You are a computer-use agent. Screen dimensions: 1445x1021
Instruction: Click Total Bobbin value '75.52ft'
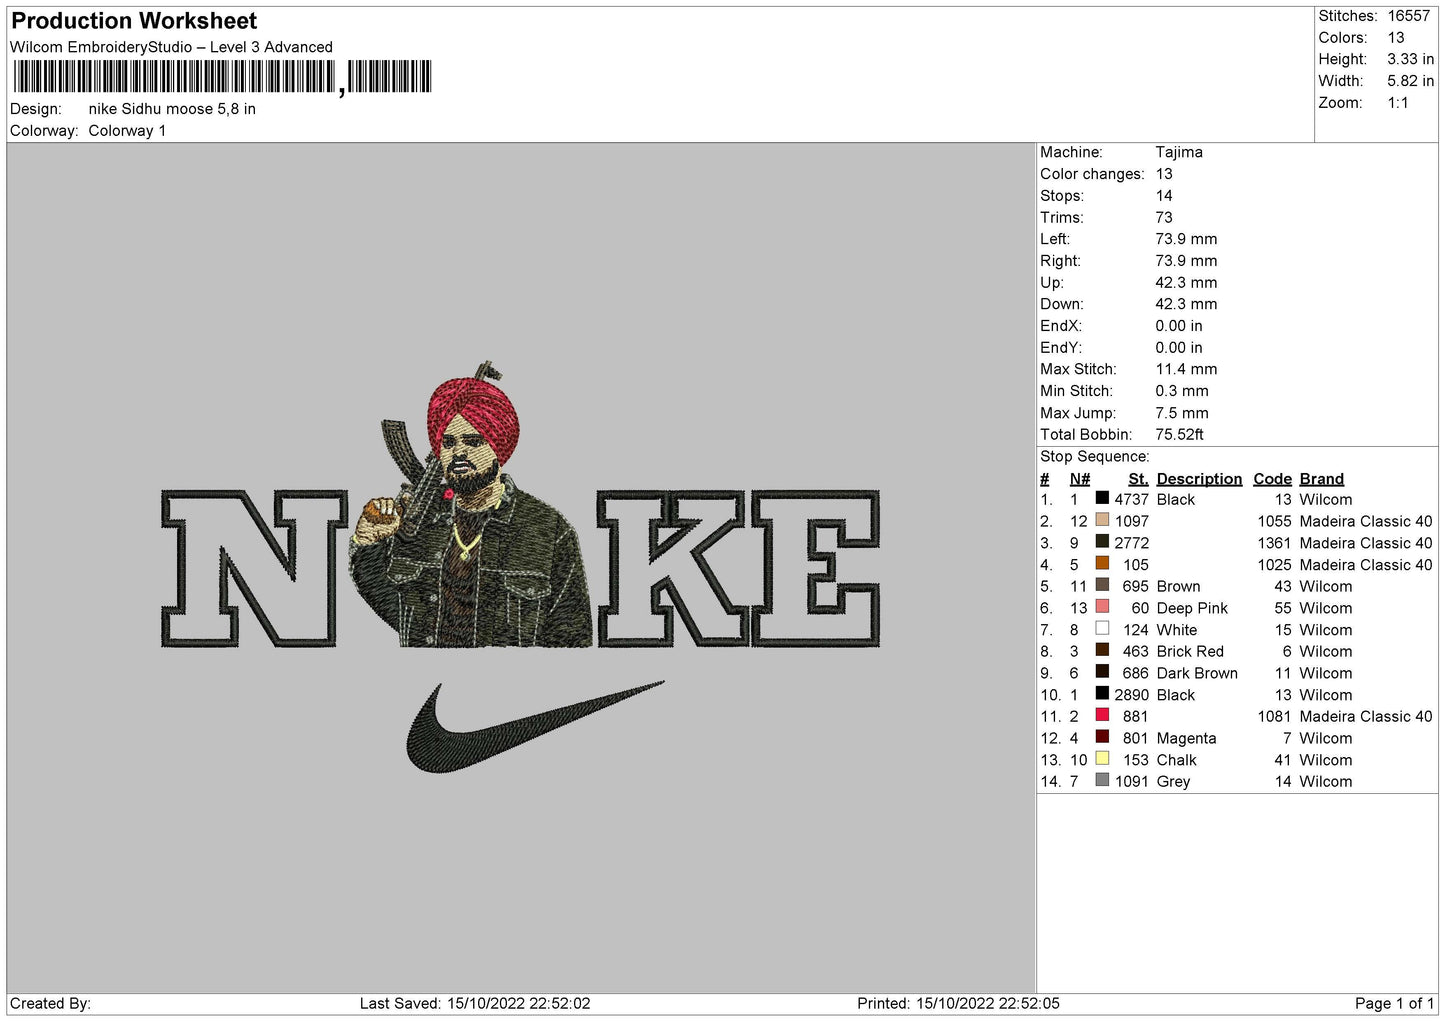1180,435
